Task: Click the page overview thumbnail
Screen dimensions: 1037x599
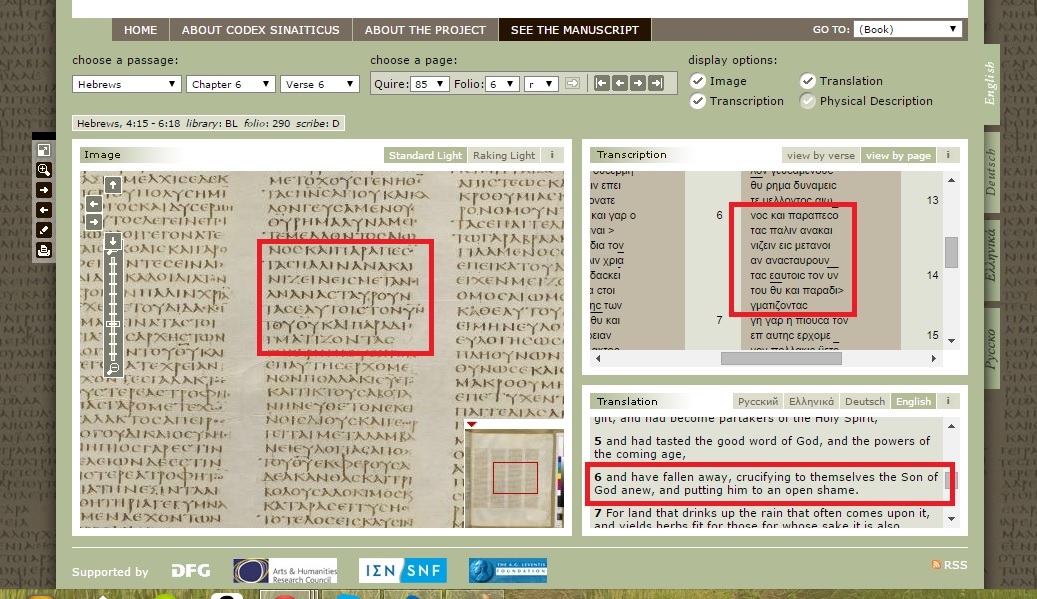Action: click(x=515, y=478)
